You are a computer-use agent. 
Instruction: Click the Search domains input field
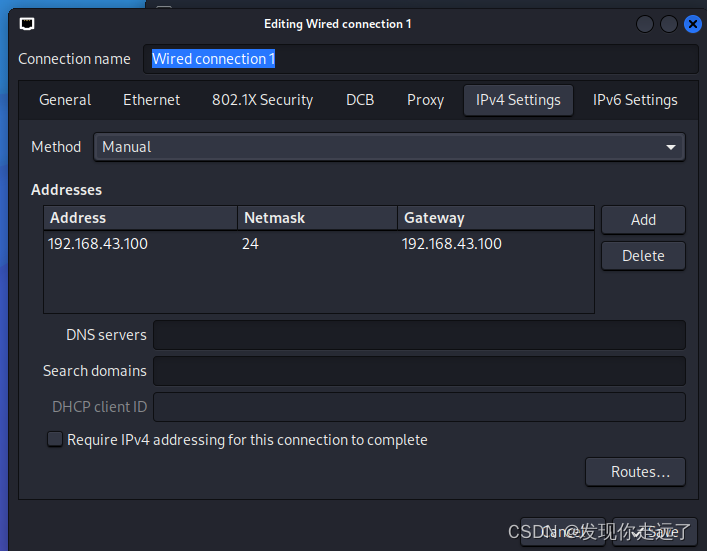coord(419,371)
